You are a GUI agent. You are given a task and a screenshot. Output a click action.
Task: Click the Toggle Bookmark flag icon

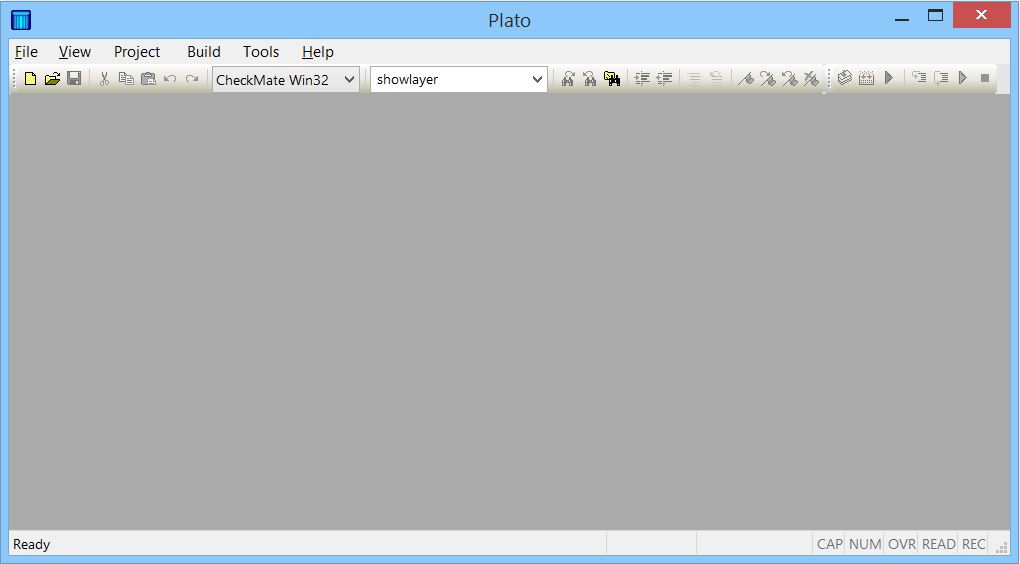tap(745, 79)
